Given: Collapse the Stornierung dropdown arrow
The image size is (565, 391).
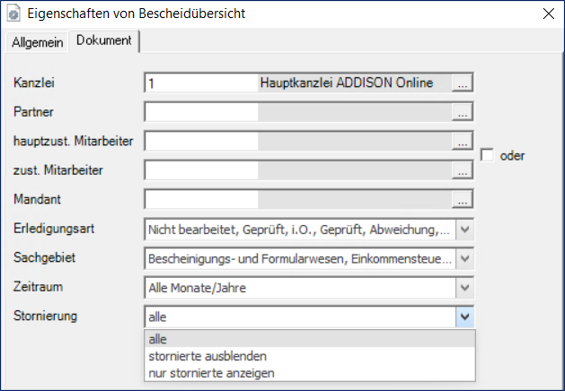Looking at the screenshot, I should [464, 317].
